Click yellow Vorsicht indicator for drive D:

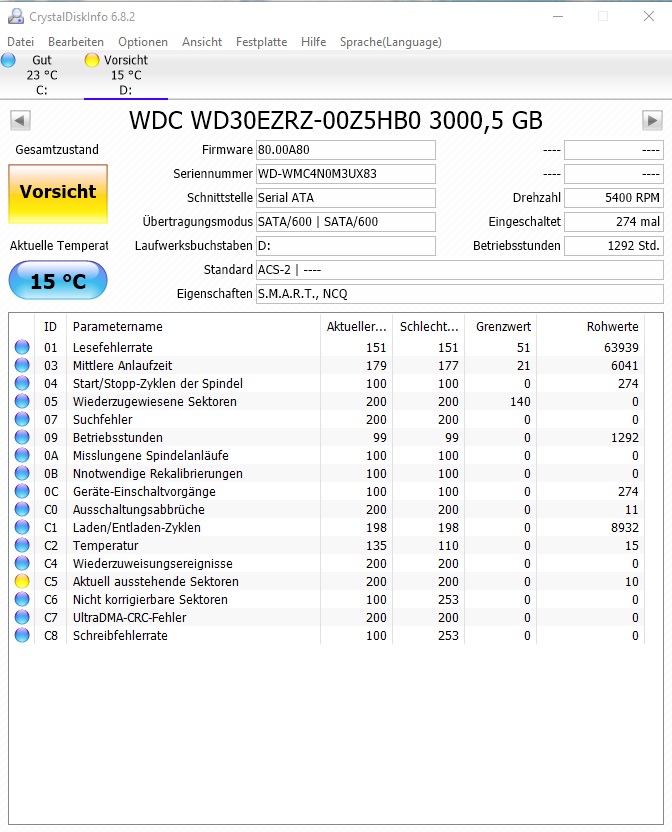coord(92,60)
